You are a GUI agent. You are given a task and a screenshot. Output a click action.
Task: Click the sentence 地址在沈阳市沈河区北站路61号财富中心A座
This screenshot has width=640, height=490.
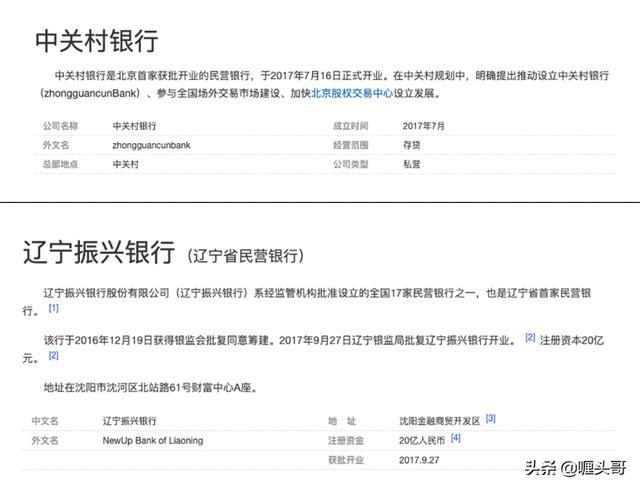(151, 388)
